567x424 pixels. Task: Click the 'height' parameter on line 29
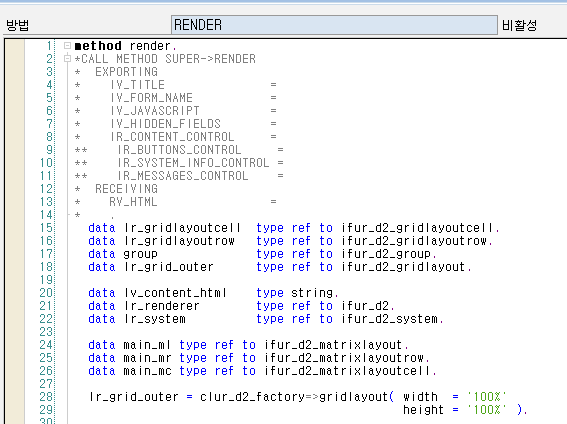click(x=423, y=410)
